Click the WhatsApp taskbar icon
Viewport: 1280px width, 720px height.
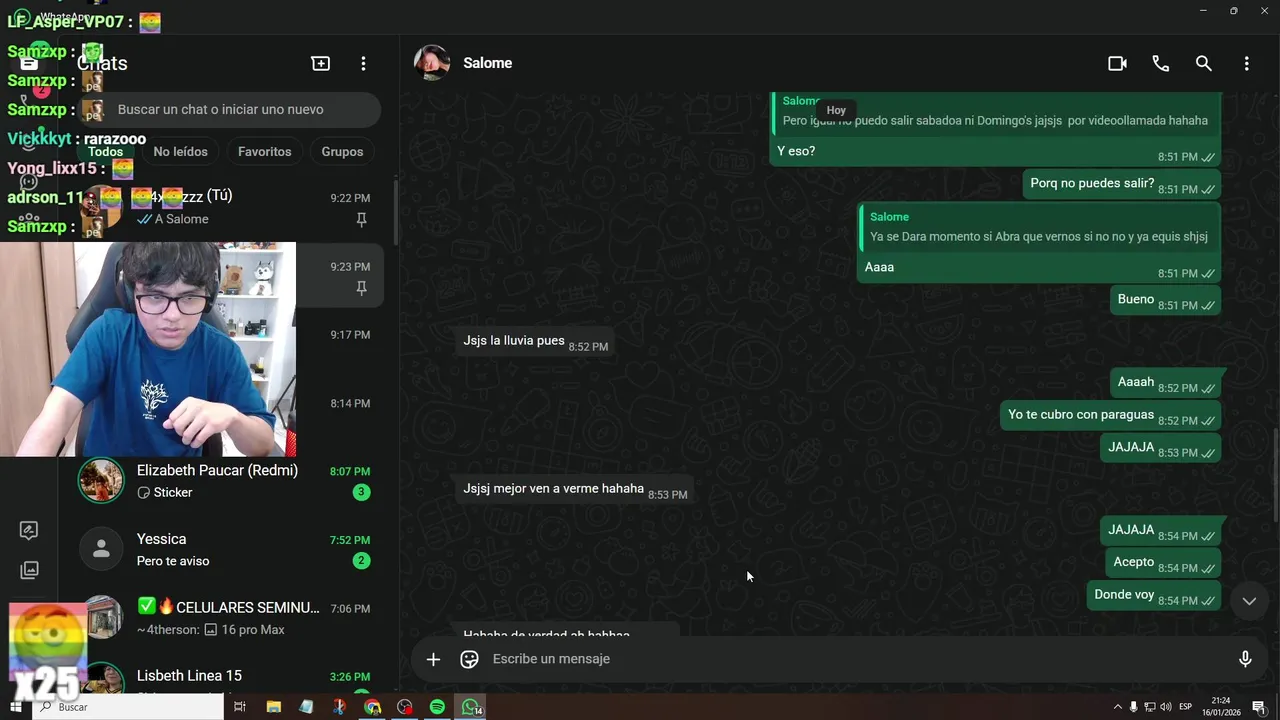[471, 707]
